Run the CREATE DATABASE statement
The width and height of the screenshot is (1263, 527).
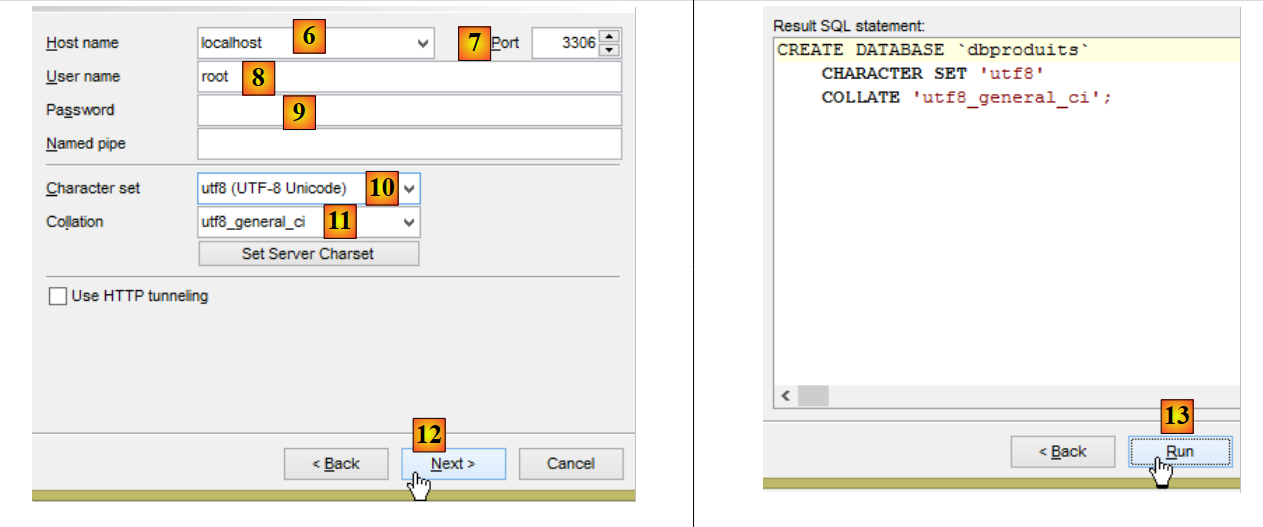coord(1180,452)
